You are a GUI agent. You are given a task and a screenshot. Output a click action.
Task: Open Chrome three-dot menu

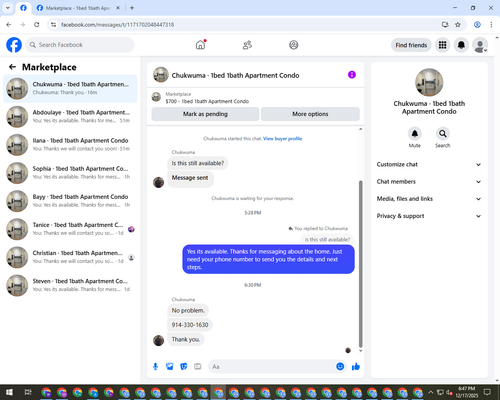point(491,25)
